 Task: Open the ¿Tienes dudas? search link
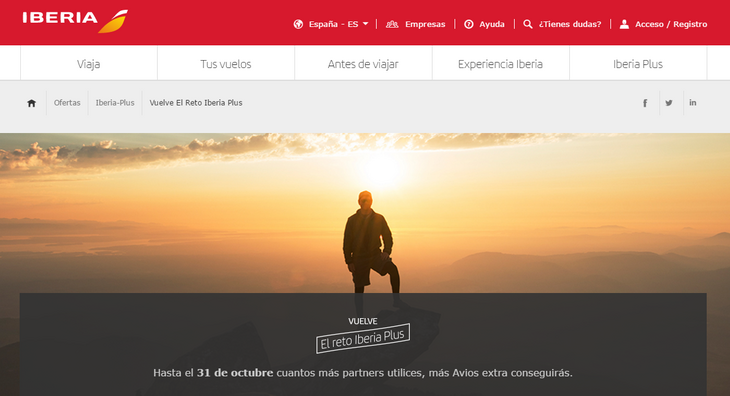570,24
